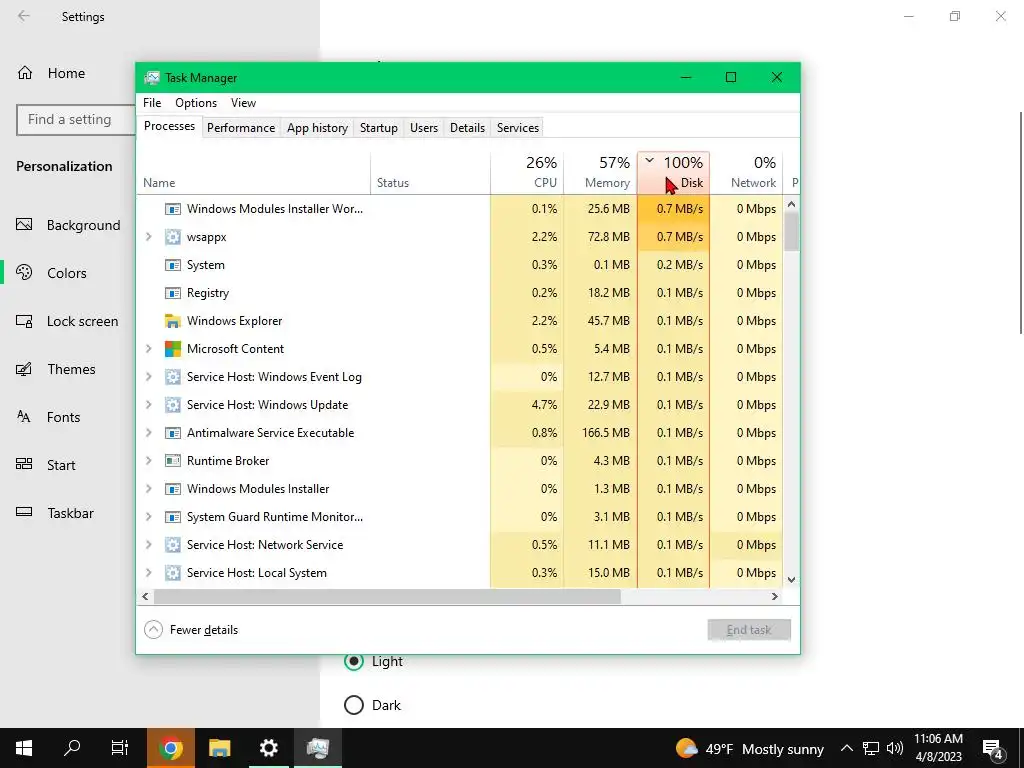Click the volume speaker tray icon
1024x768 pixels.
point(895,748)
